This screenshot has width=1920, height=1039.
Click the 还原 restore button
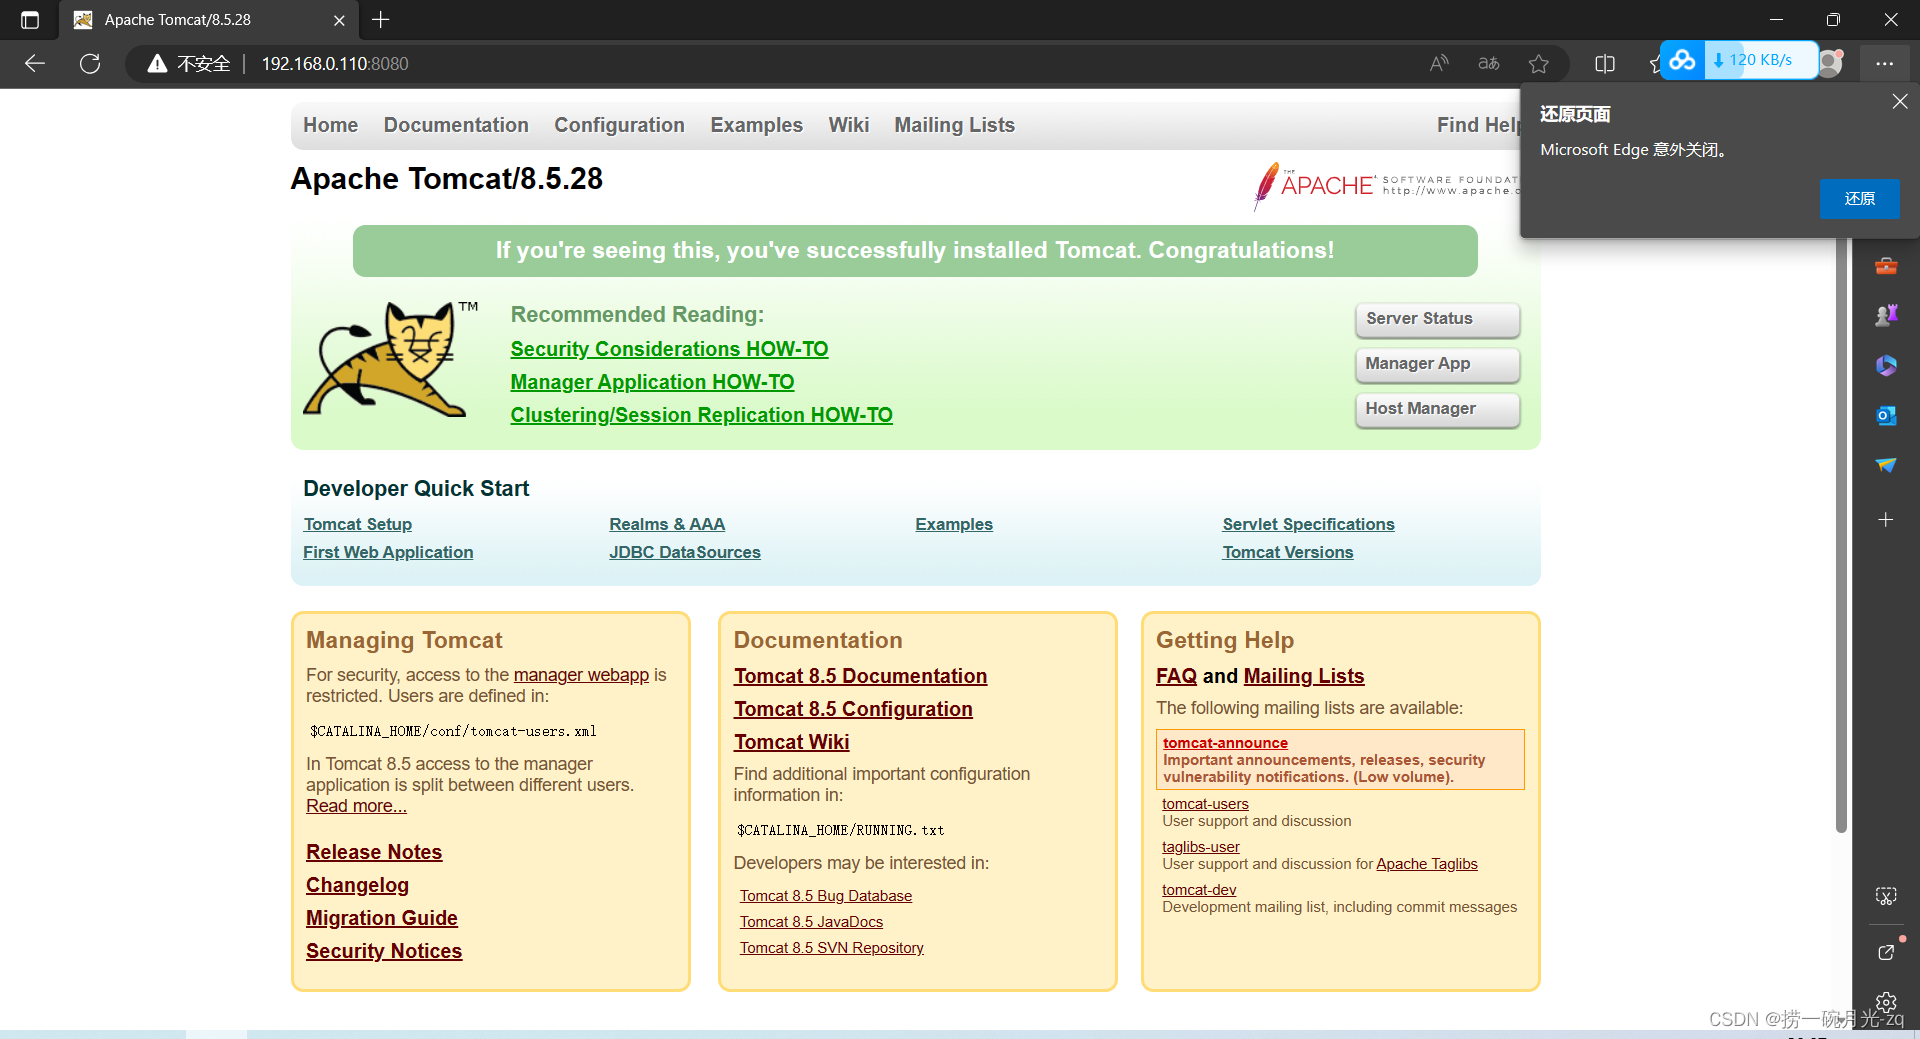click(1859, 198)
